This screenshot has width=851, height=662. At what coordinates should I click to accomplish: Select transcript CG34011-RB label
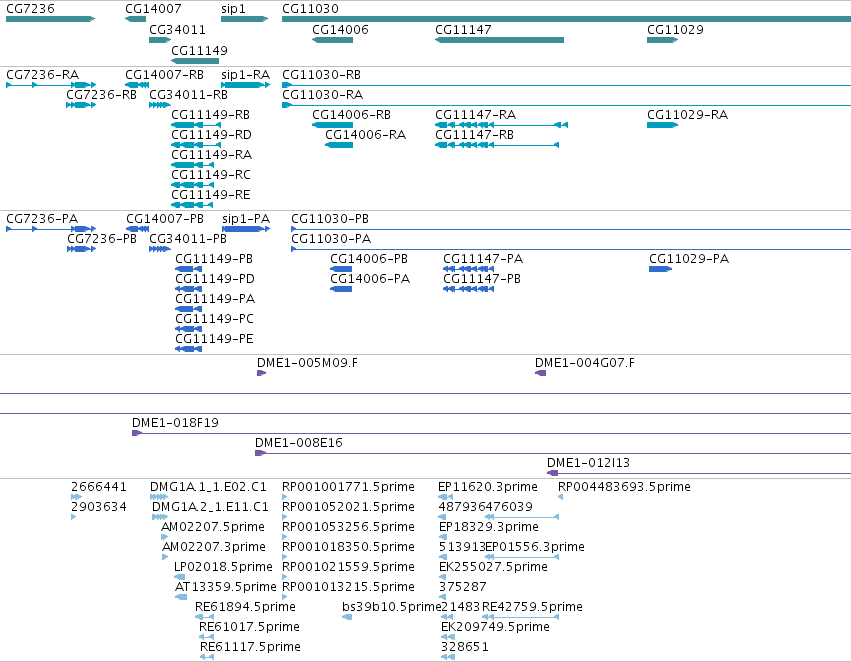coord(188,94)
